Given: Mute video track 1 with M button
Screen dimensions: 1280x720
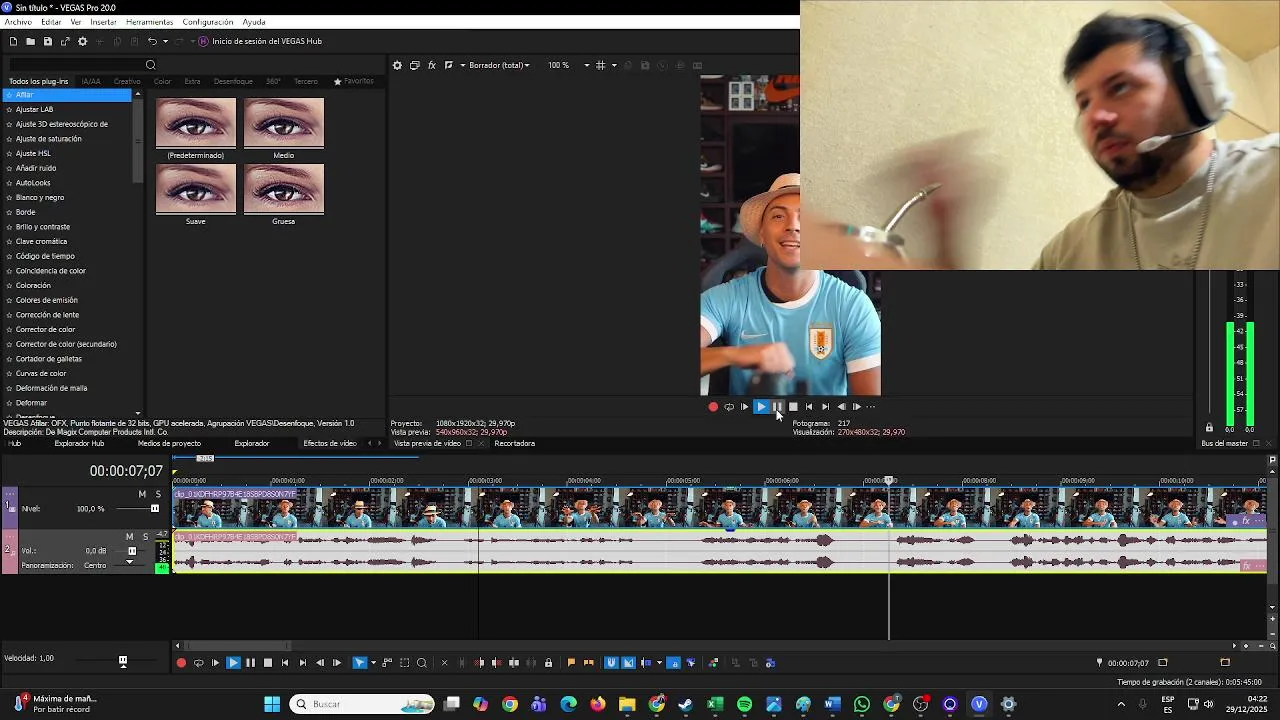Looking at the screenshot, I should [x=142, y=494].
